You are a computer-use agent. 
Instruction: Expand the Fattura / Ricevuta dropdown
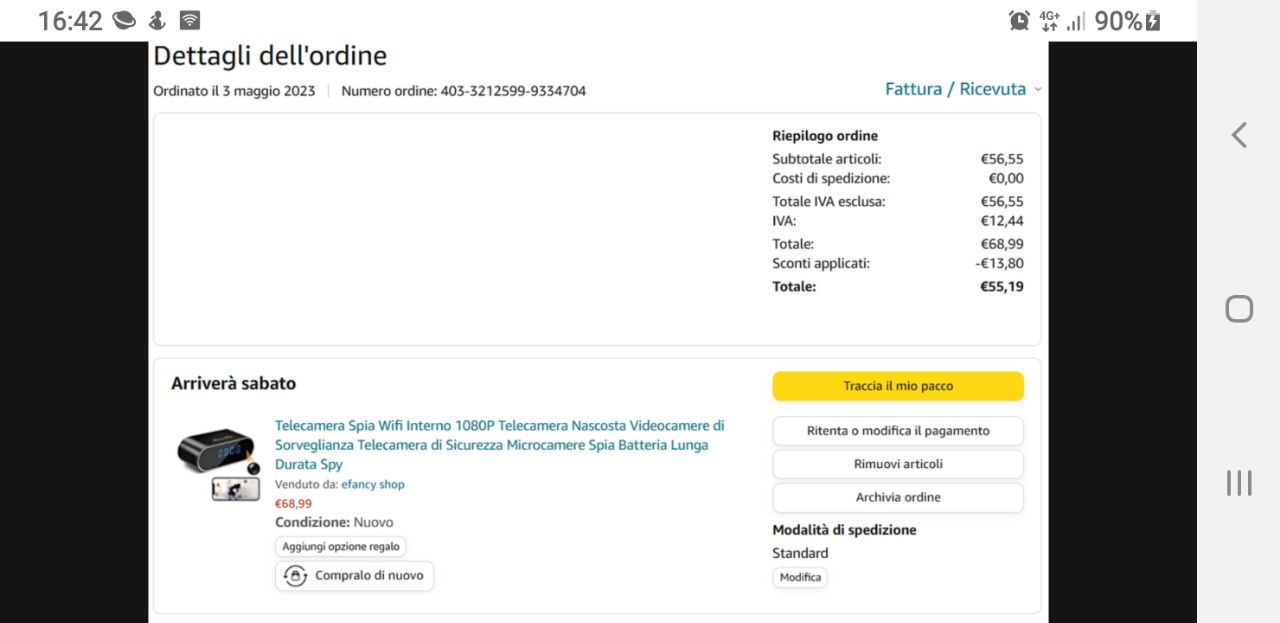pyautogui.click(x=955, y=89)
